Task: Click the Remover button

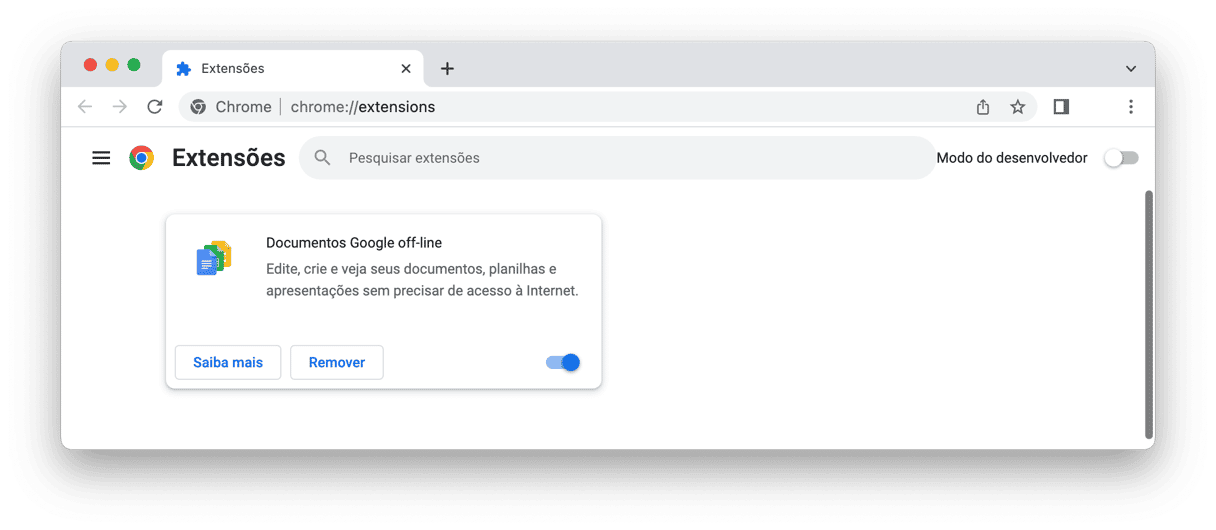Action: (337, 362)
